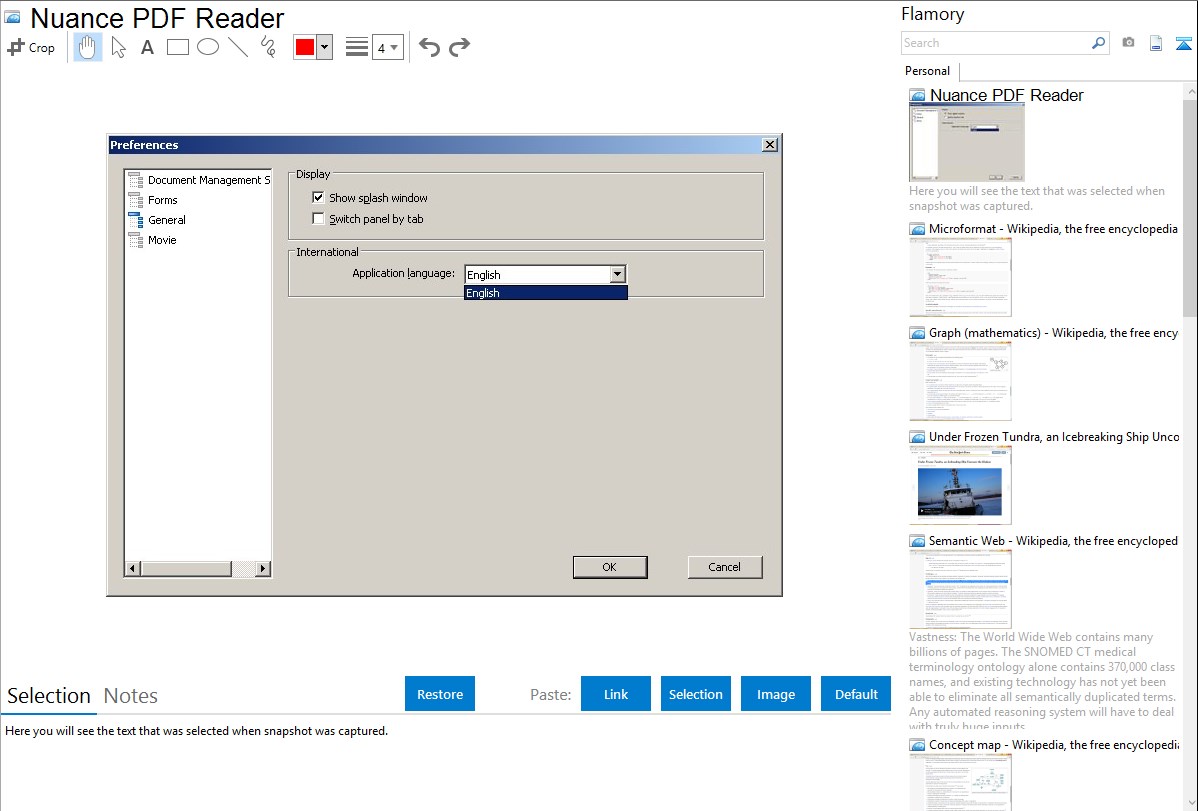Select Document Management in preferences tree
This screenshot has height=811, width=1198.
point(200,180)
